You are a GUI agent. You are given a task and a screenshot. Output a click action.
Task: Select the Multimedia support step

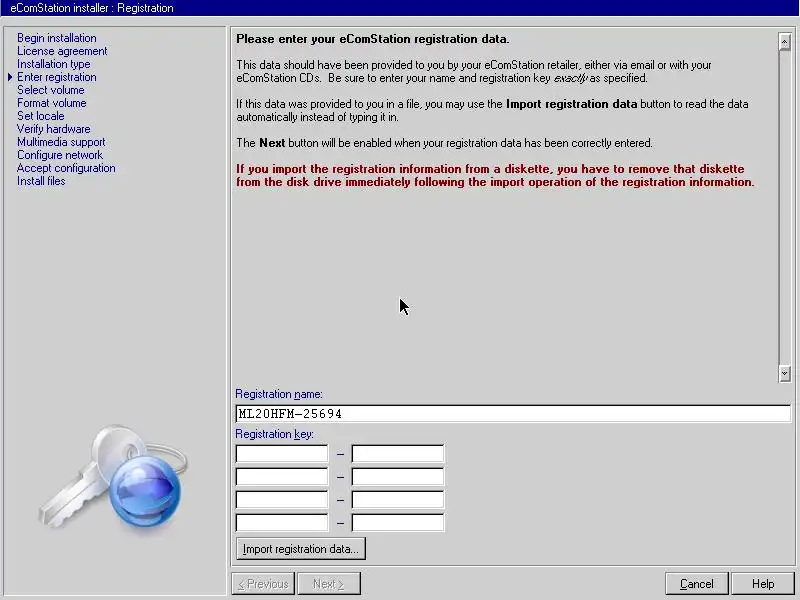click(61, 142)
